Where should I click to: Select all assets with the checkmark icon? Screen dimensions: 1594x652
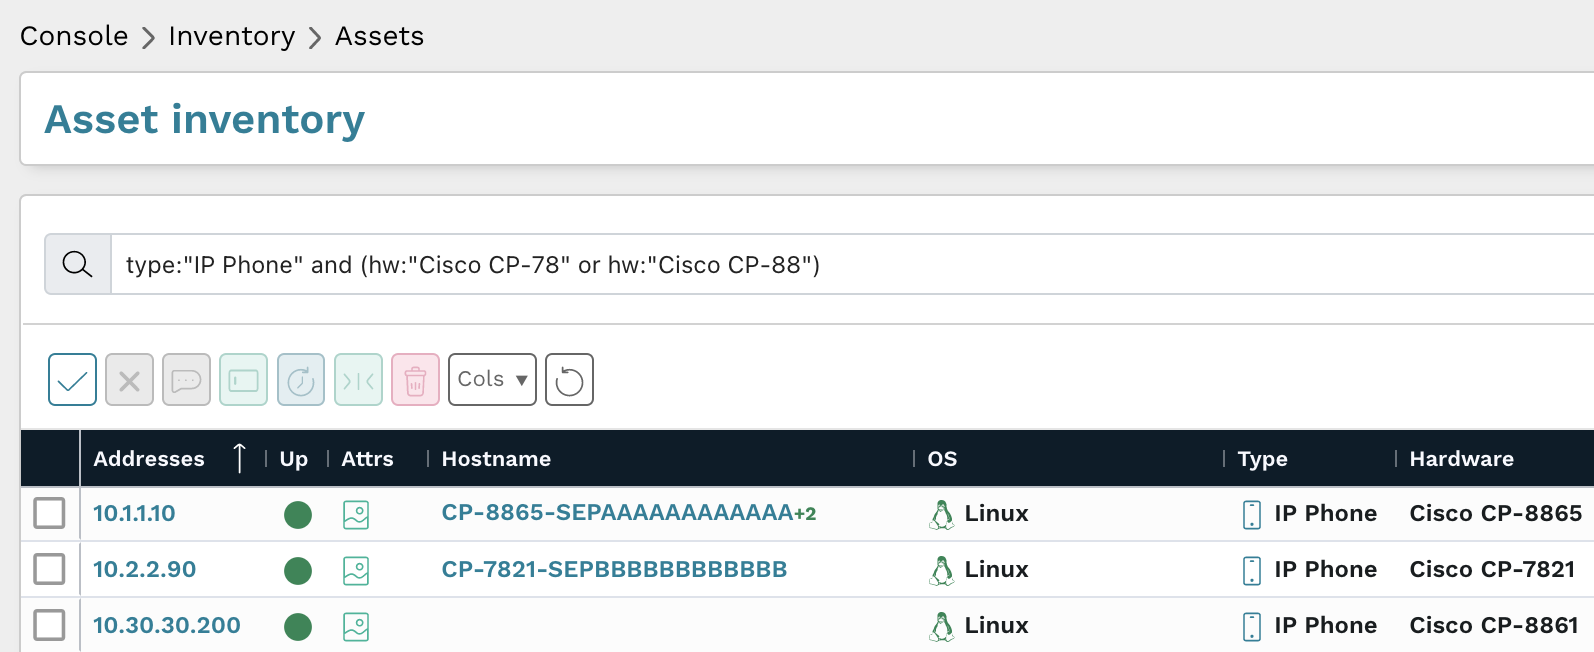pos(71,379)
